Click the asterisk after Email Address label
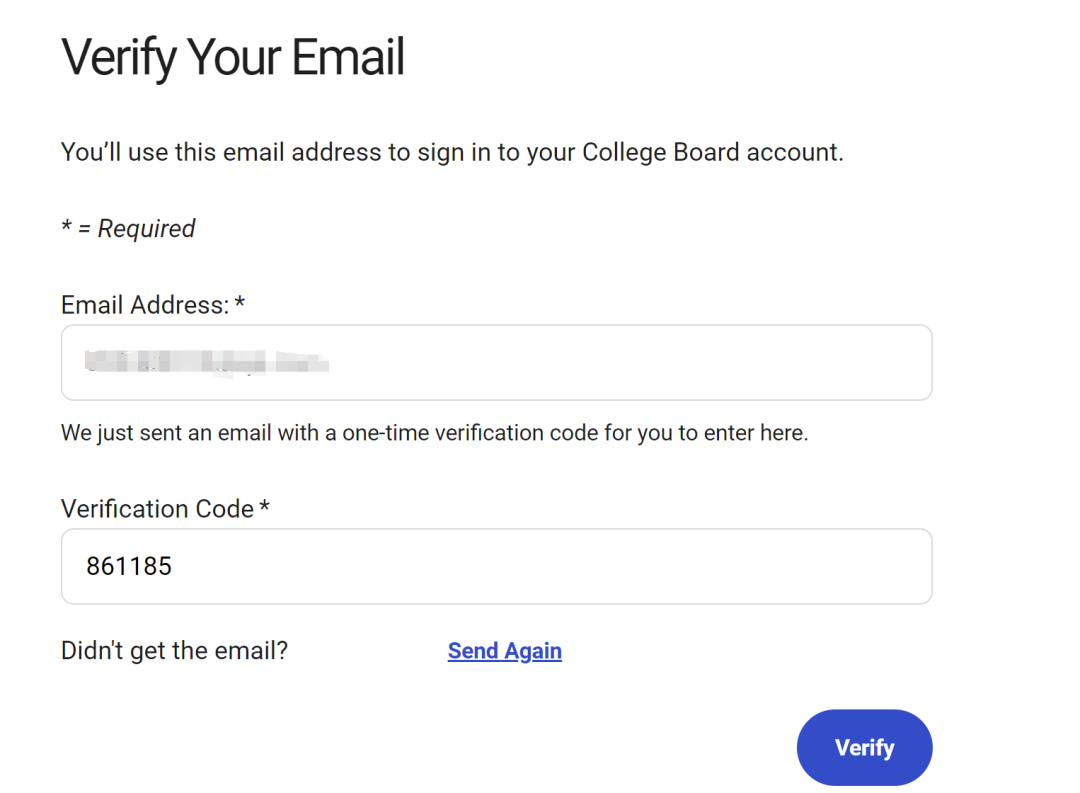Image resolution: width=1080 pixels, height=793 pixels. click(240, 303)
